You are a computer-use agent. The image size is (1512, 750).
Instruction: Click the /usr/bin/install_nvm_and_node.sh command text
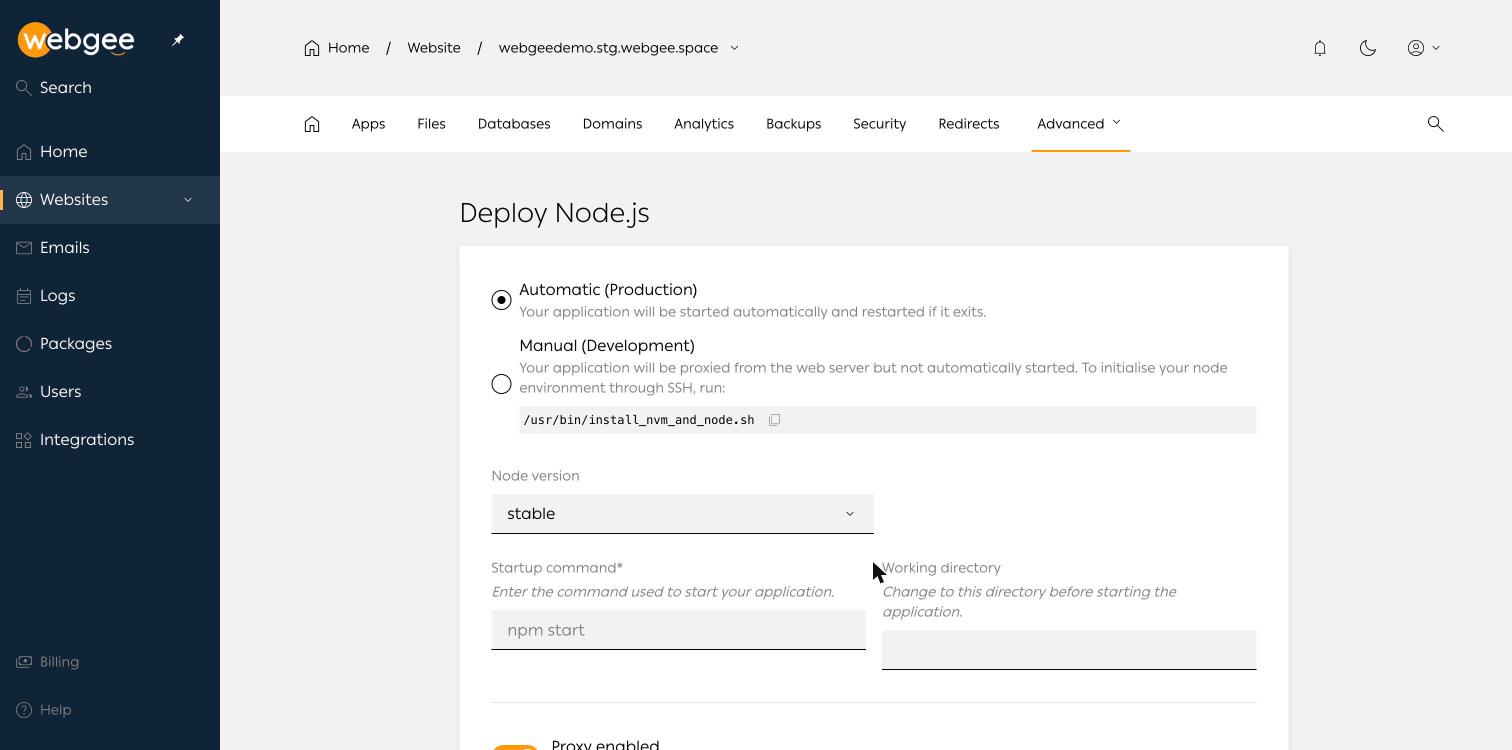pyautogui.click(x=639, y=420)
